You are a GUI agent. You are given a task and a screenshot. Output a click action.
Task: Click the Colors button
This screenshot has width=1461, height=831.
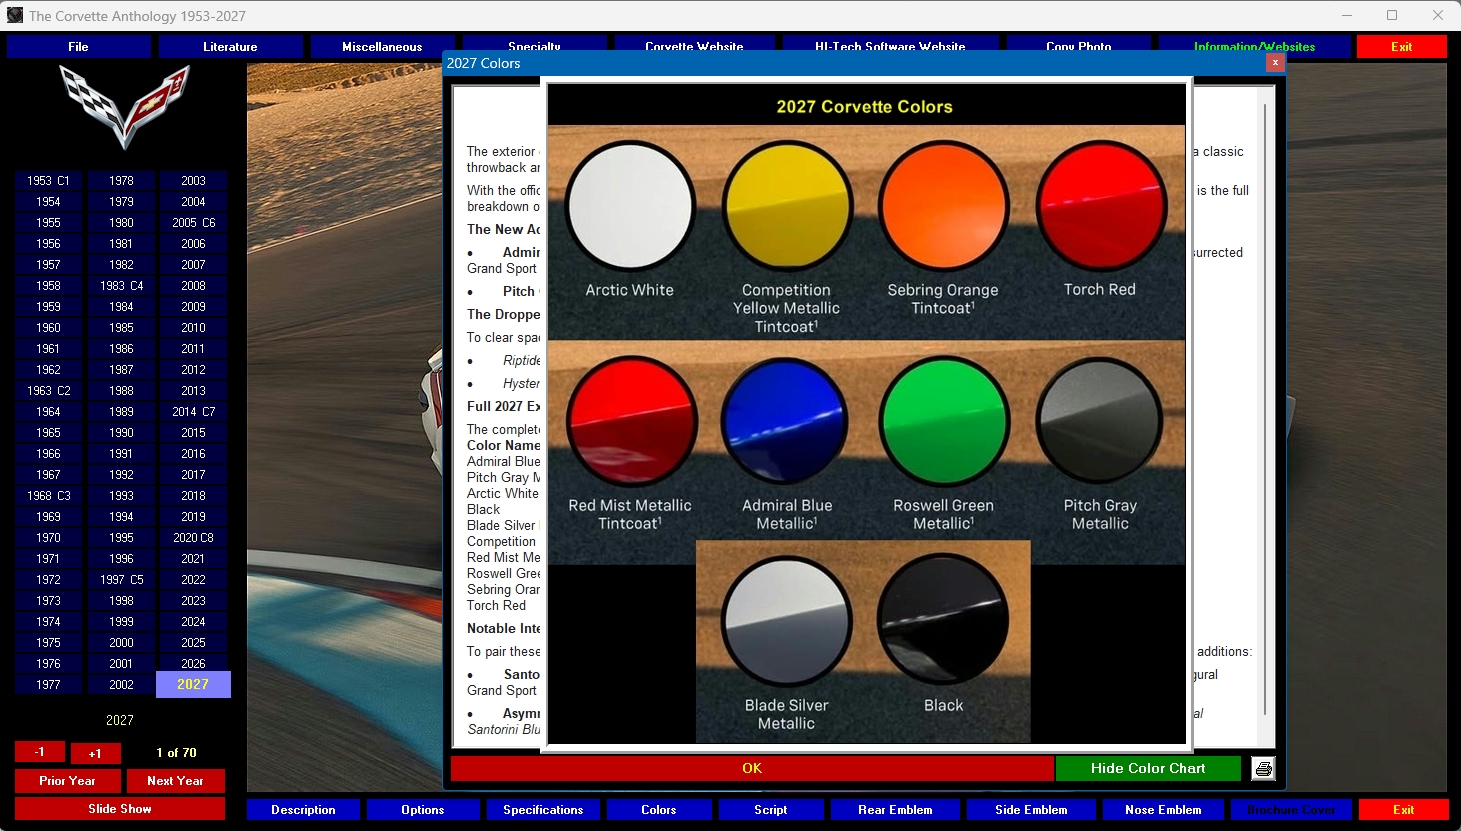[x=659, y=810]
